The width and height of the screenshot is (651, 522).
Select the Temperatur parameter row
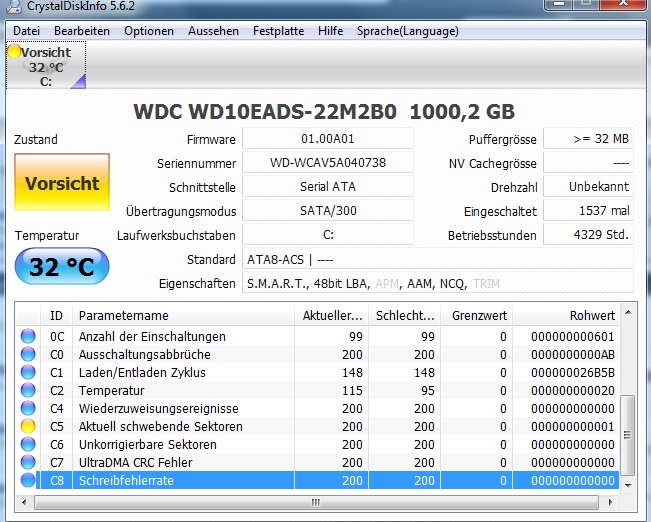pos(318,390)
